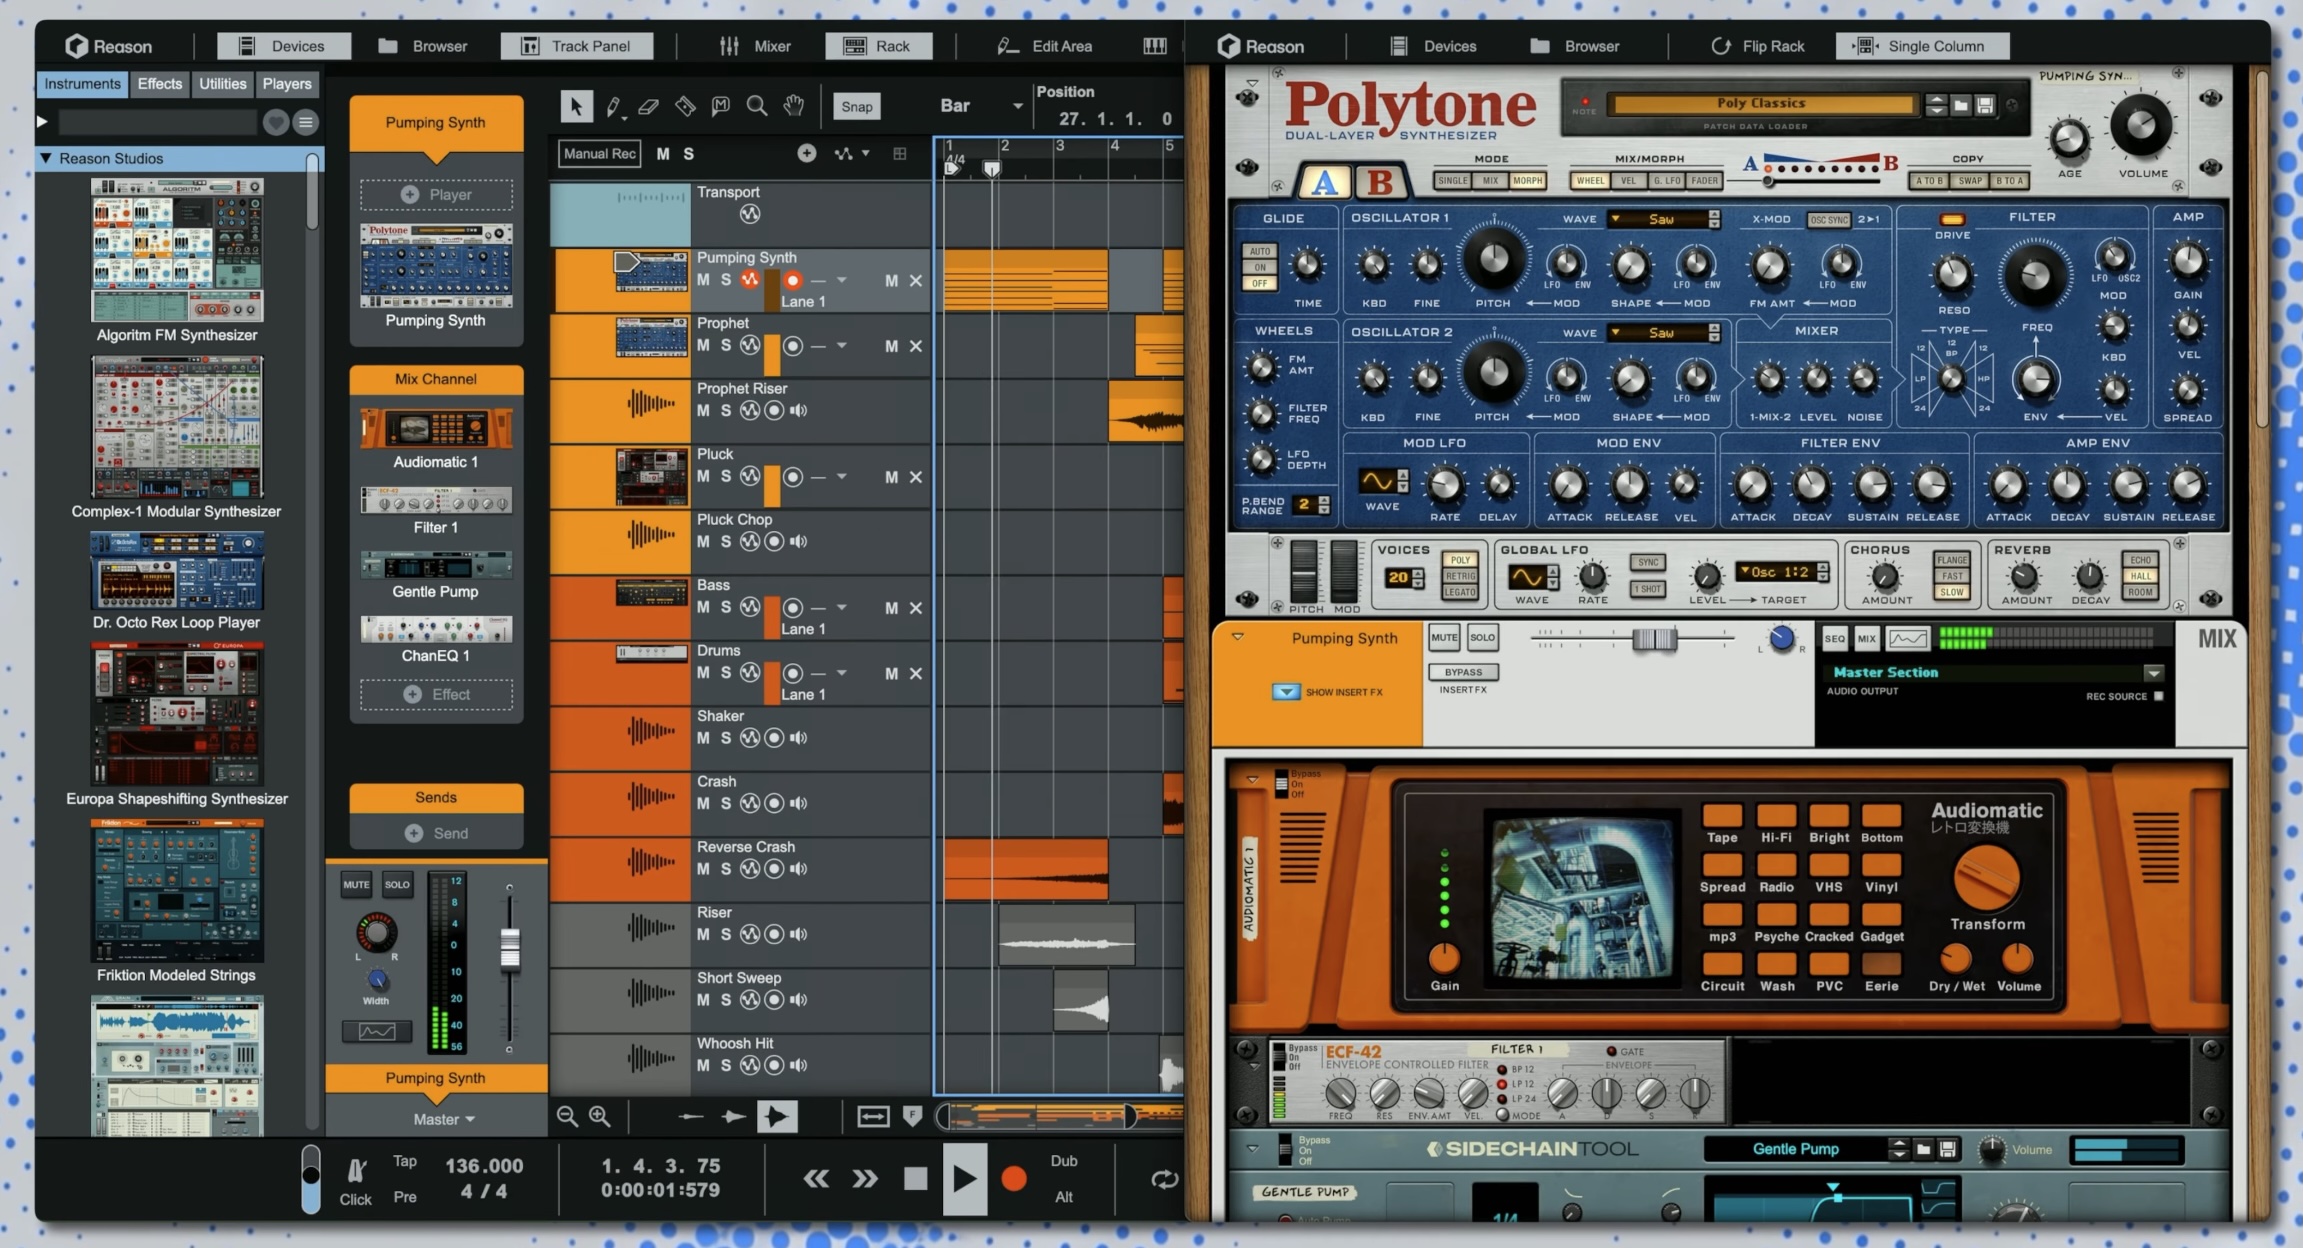The image size is (2303, 1248).
Task: Select the Europa Shapeshifting Synthesizer thumbnail
Action: pyautogui.click(x=177, y=713)
